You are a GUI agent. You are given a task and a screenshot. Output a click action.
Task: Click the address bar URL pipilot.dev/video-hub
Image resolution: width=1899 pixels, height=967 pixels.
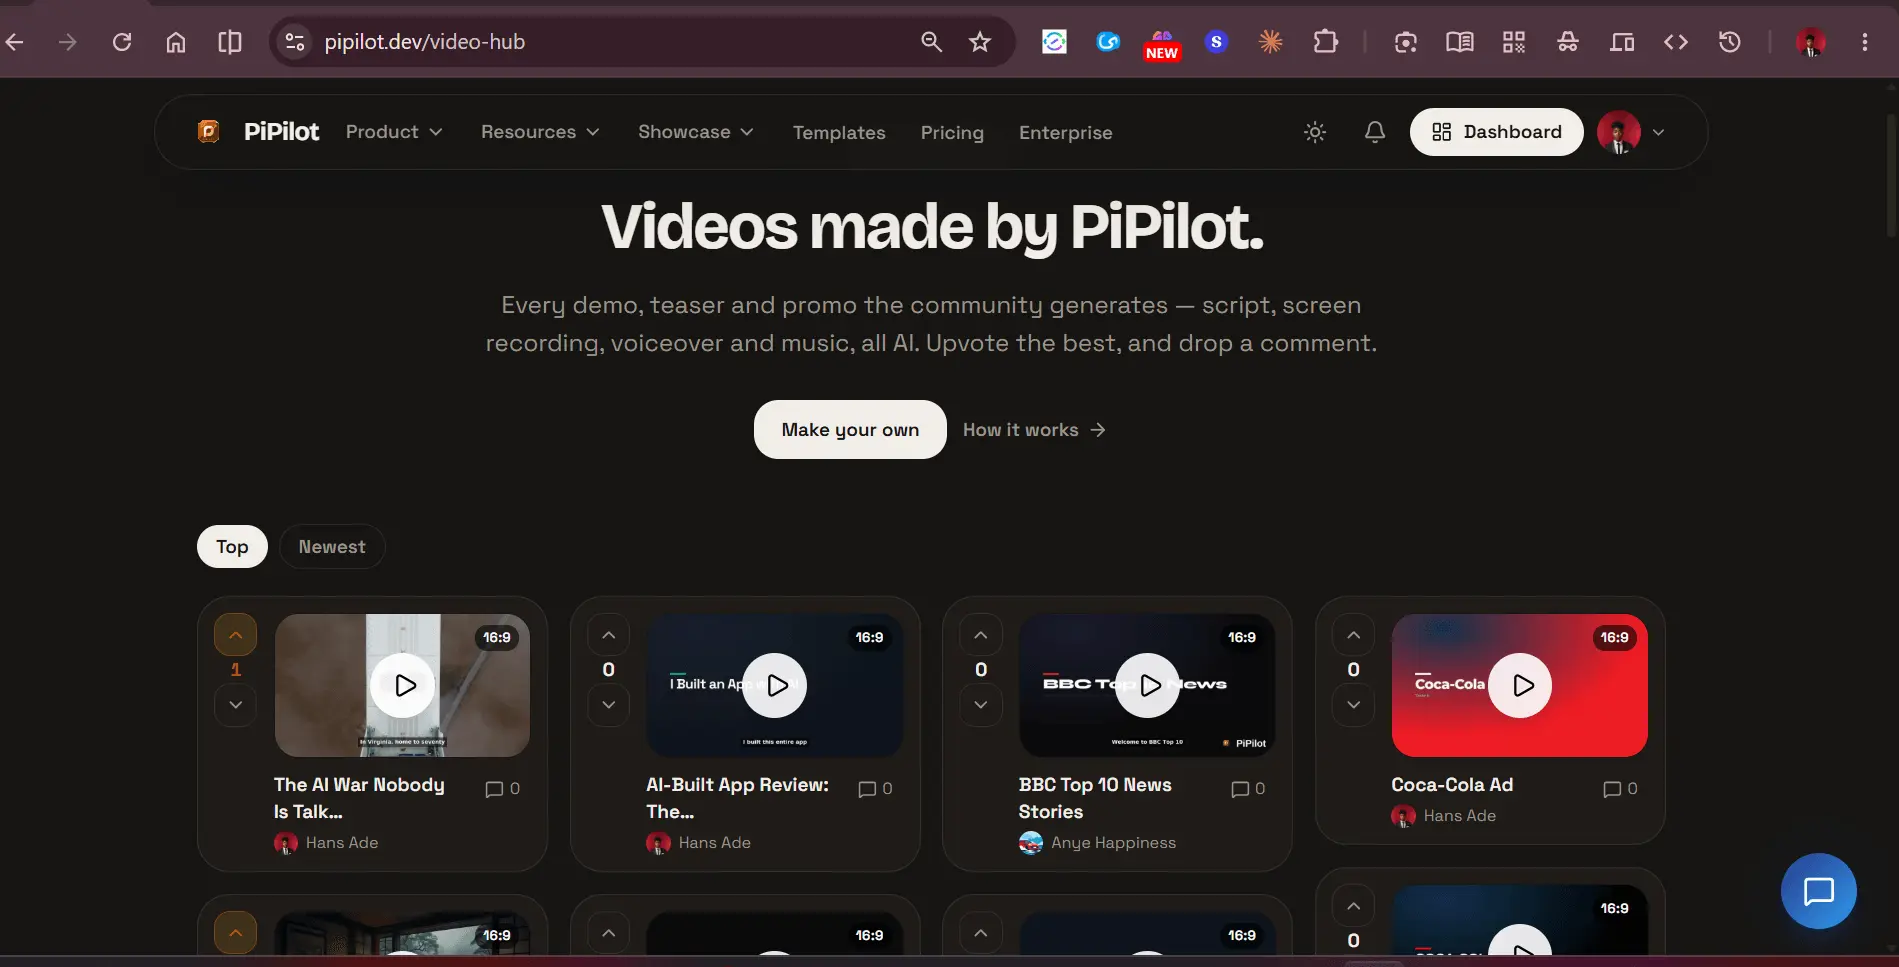point(424,42)
